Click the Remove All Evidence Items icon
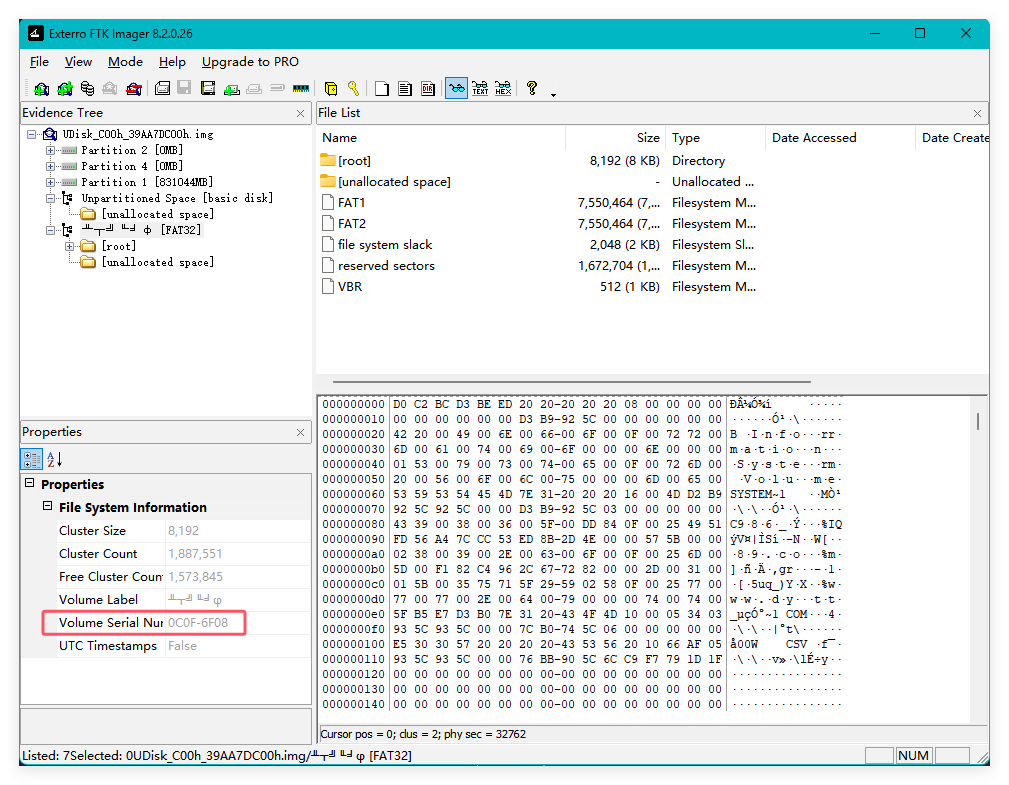Viewport: 1009px width, 785px height. (134, 89)
